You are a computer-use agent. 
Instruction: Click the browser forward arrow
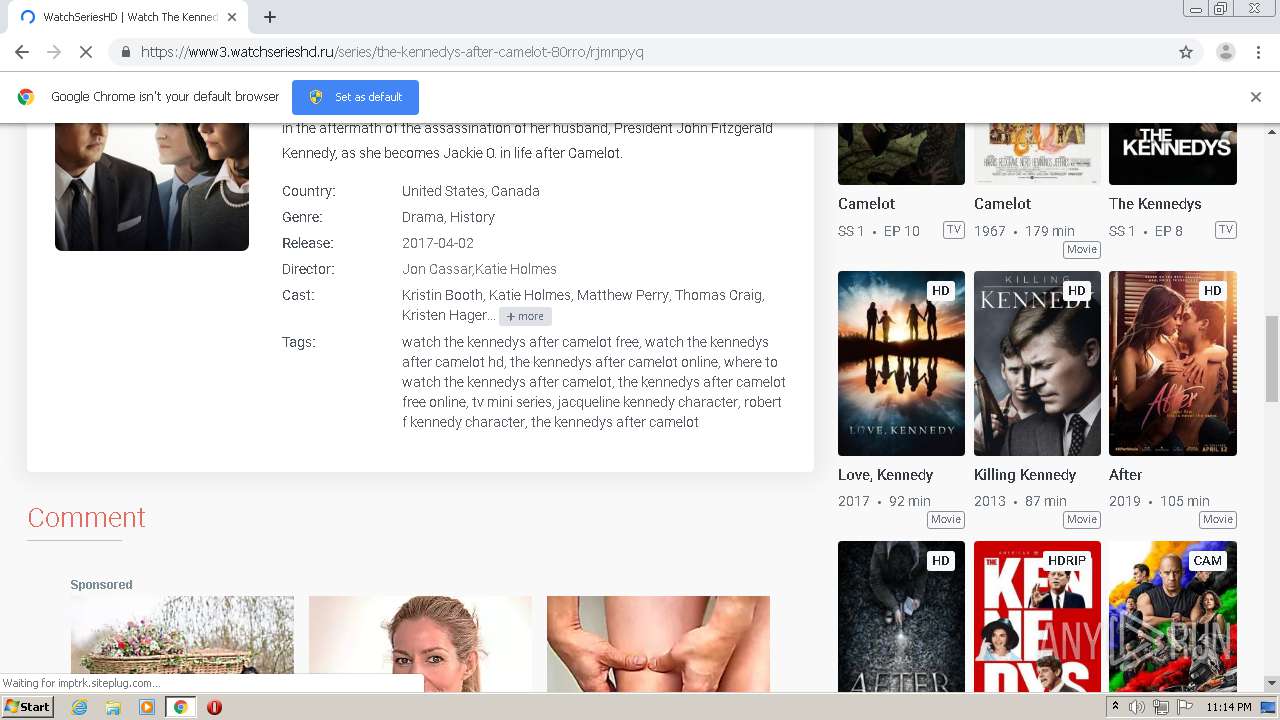[x=54, y=52]
